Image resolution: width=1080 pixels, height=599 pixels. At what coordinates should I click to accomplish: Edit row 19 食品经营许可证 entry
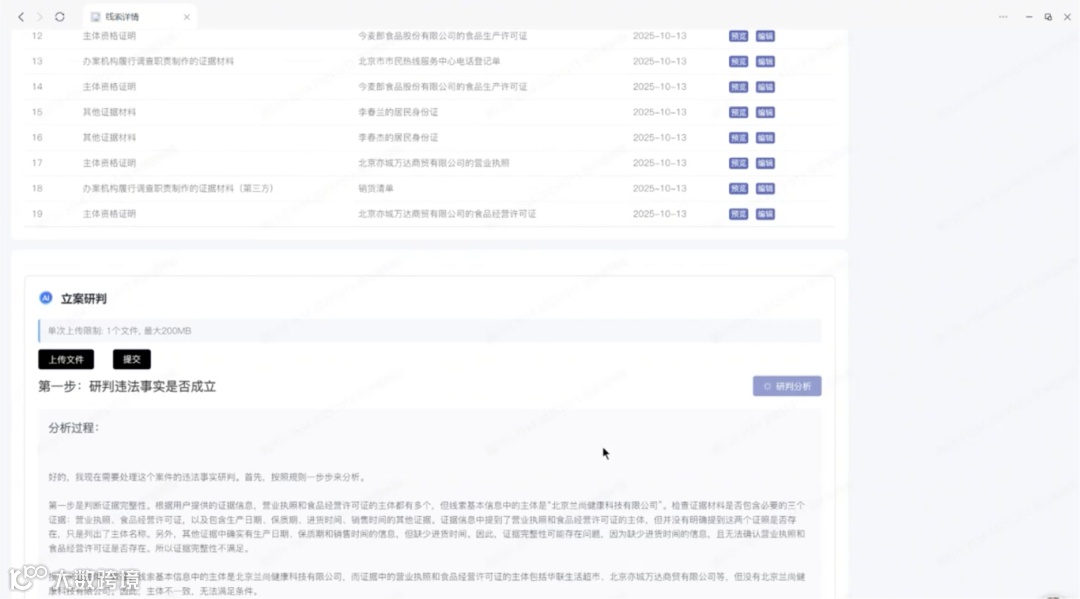[x=764, y=213]
